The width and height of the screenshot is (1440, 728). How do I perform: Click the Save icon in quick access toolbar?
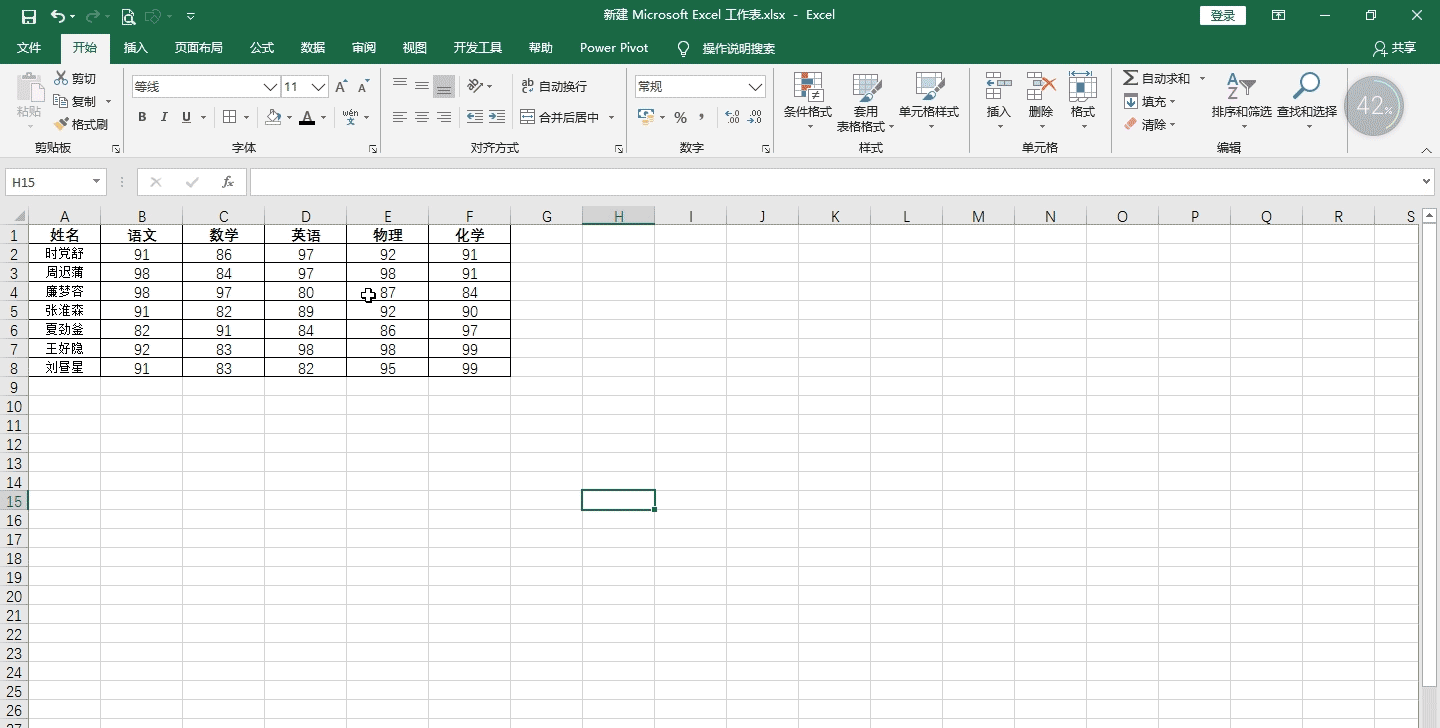[28, 16]
